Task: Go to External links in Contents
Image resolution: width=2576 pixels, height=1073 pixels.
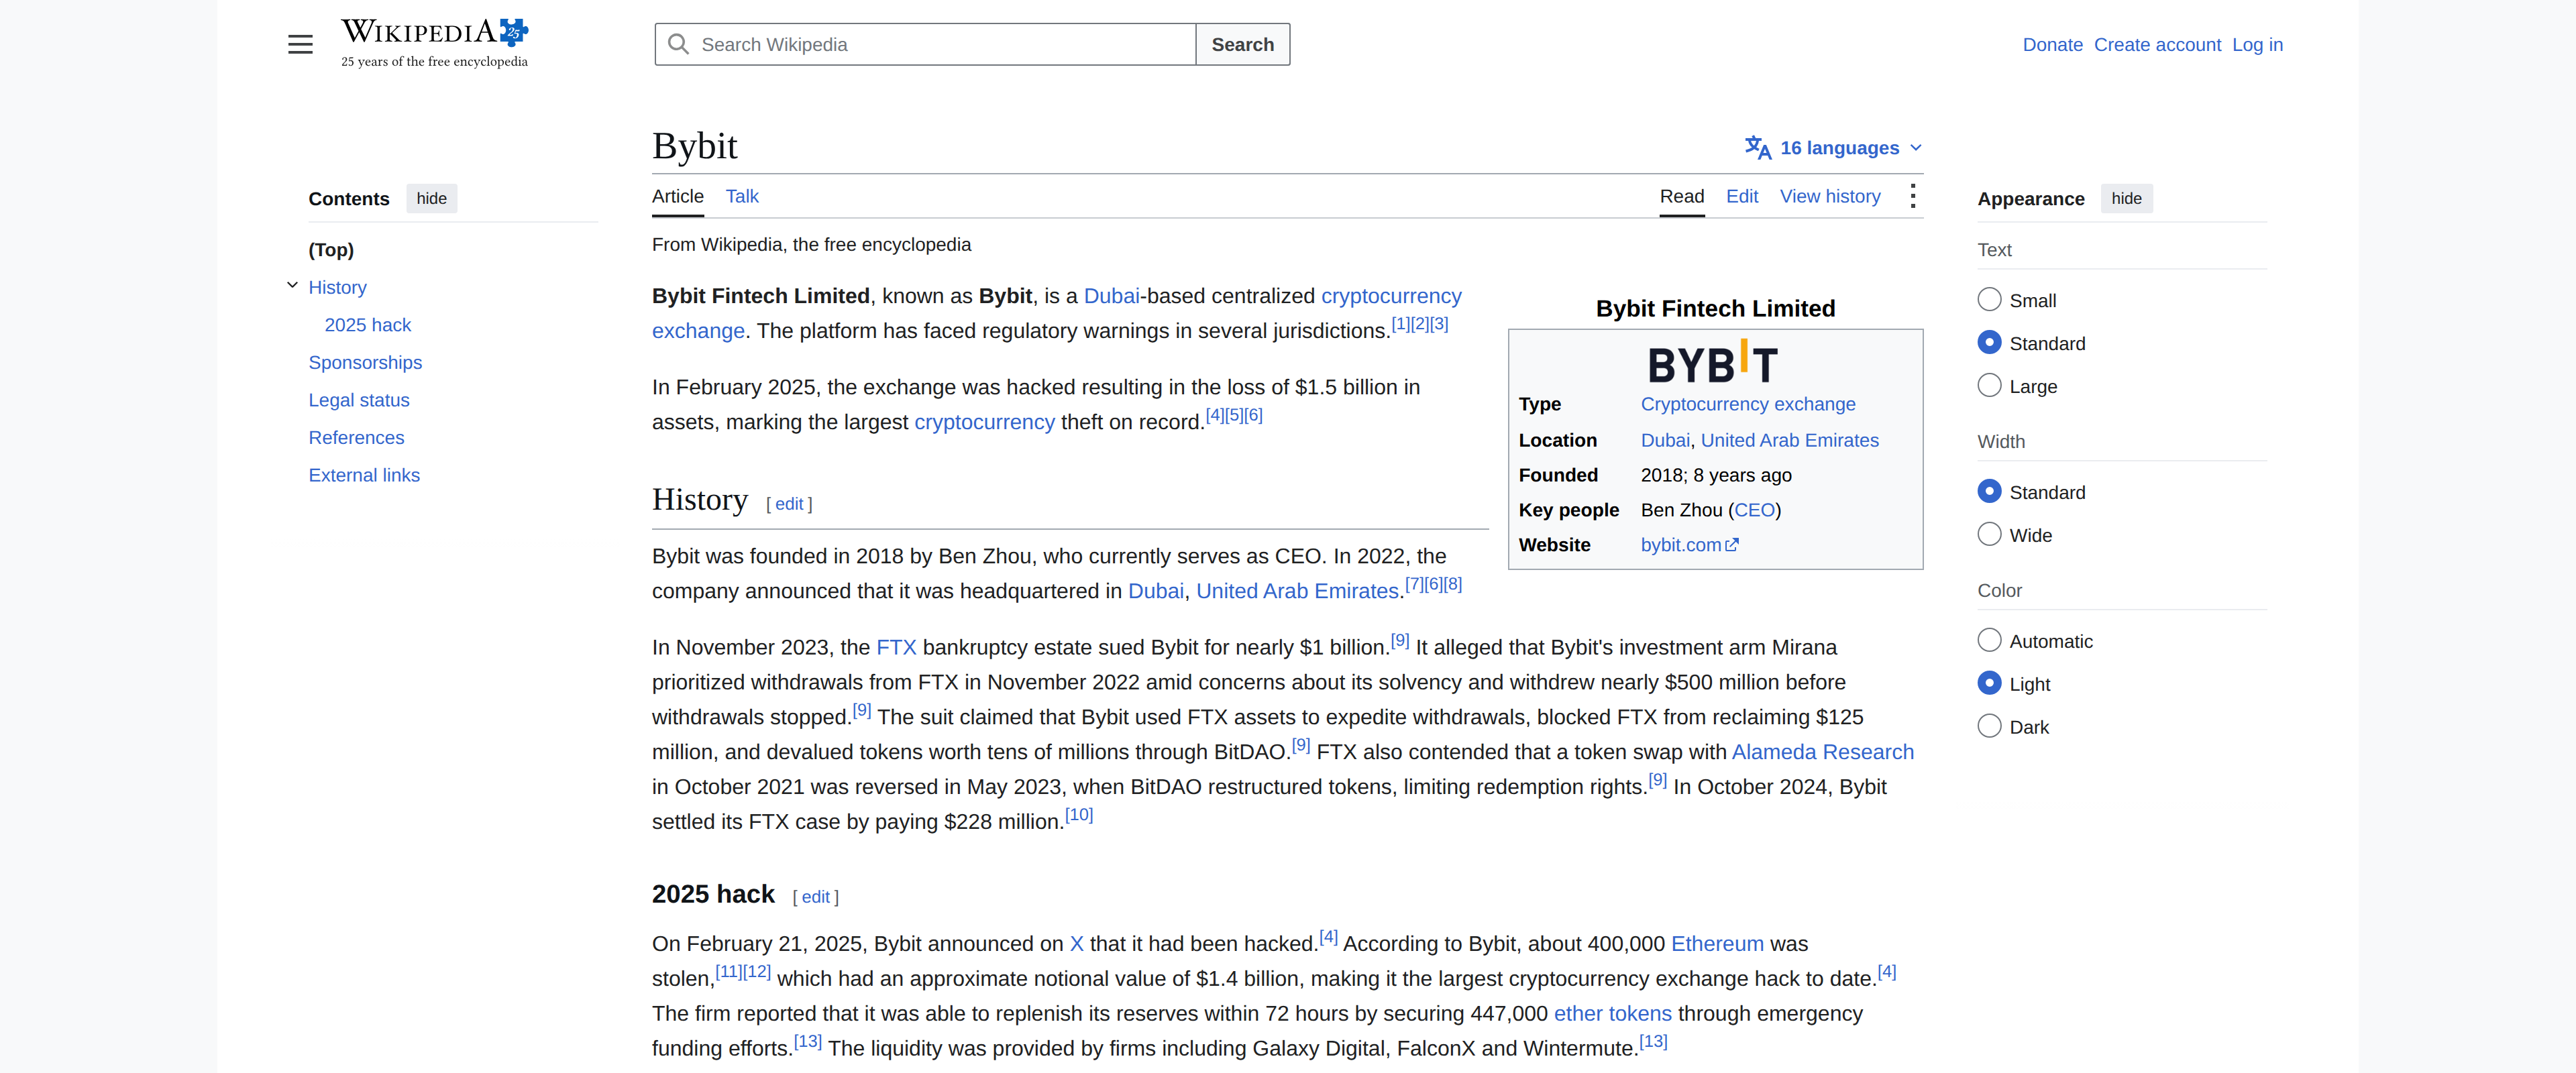Action: pyautogui.click(x=364, y=476)
